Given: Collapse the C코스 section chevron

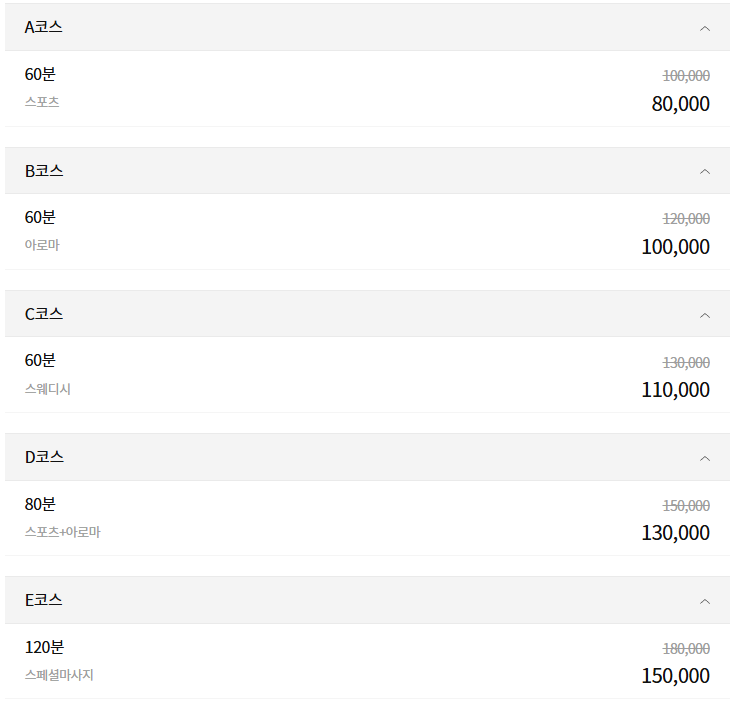Looking at the screenshot, I should click(705, 315).
